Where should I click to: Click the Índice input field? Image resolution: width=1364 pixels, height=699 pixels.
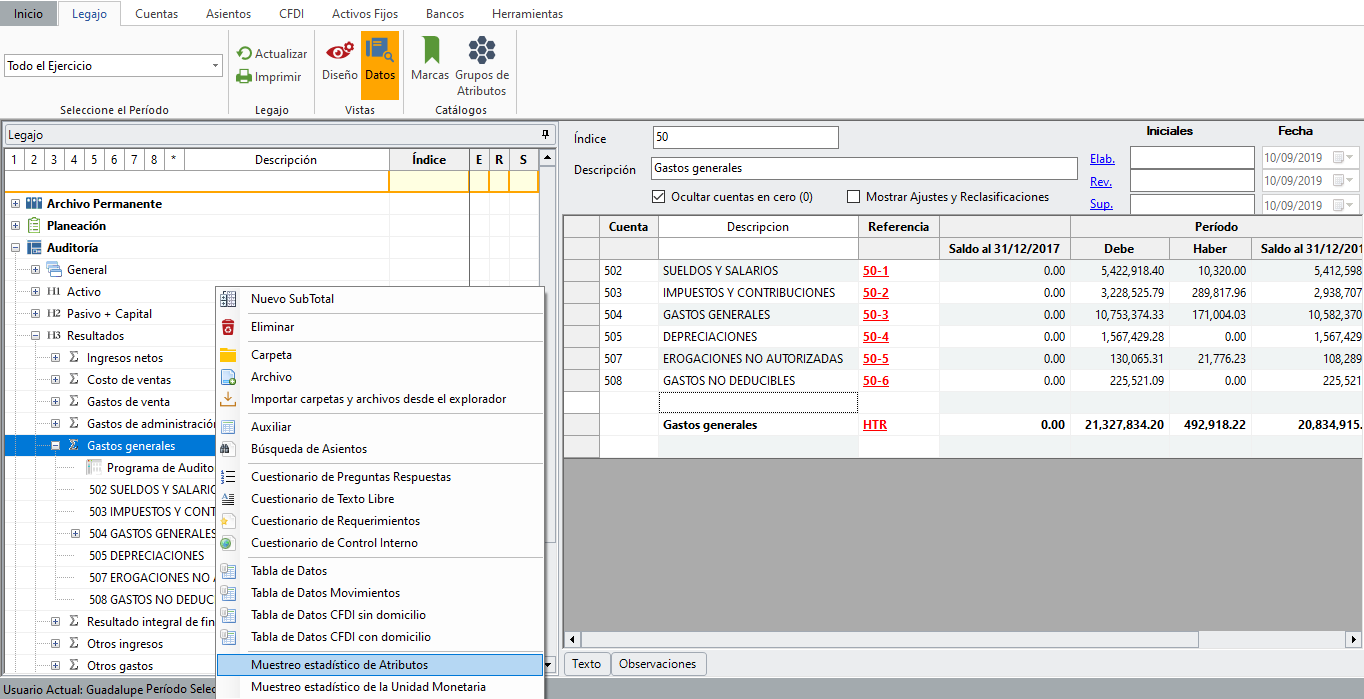click(745, 138)
